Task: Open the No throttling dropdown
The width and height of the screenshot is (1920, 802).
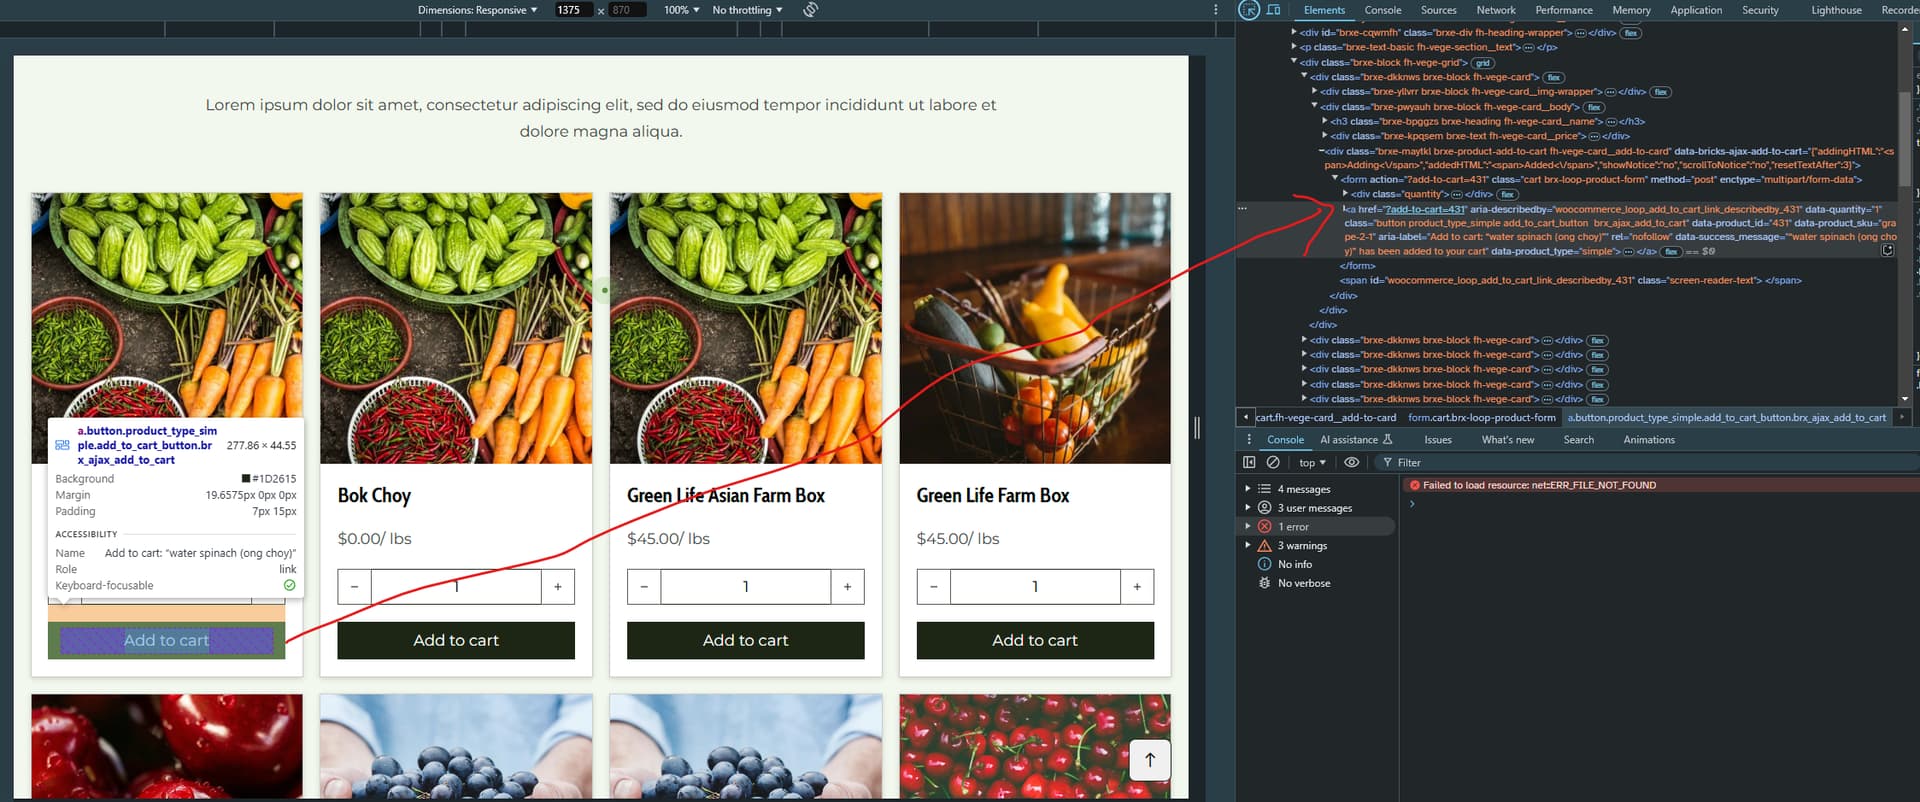Action: 747,10
